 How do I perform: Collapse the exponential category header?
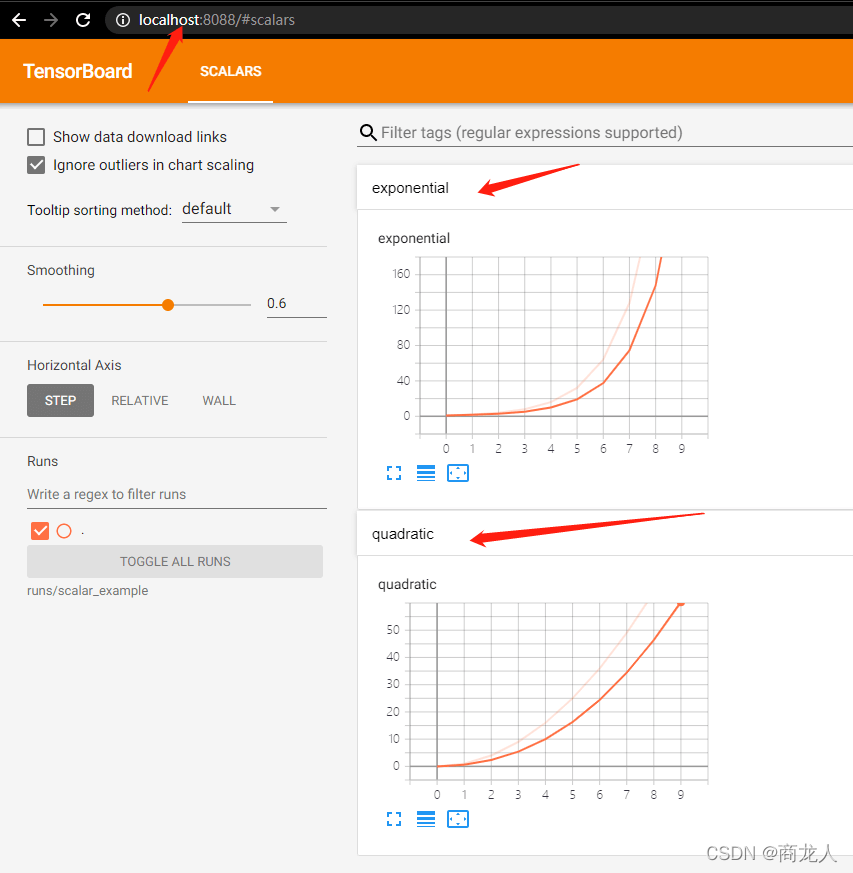click(x=605, y=188)
